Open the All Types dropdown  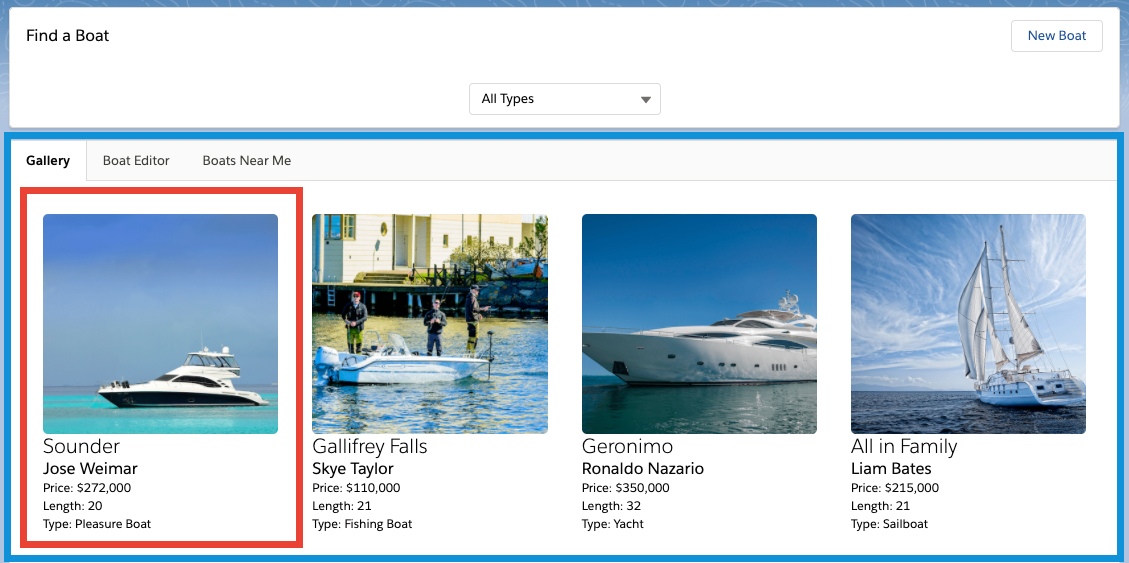pyautogui.click(x=564, y=99)
